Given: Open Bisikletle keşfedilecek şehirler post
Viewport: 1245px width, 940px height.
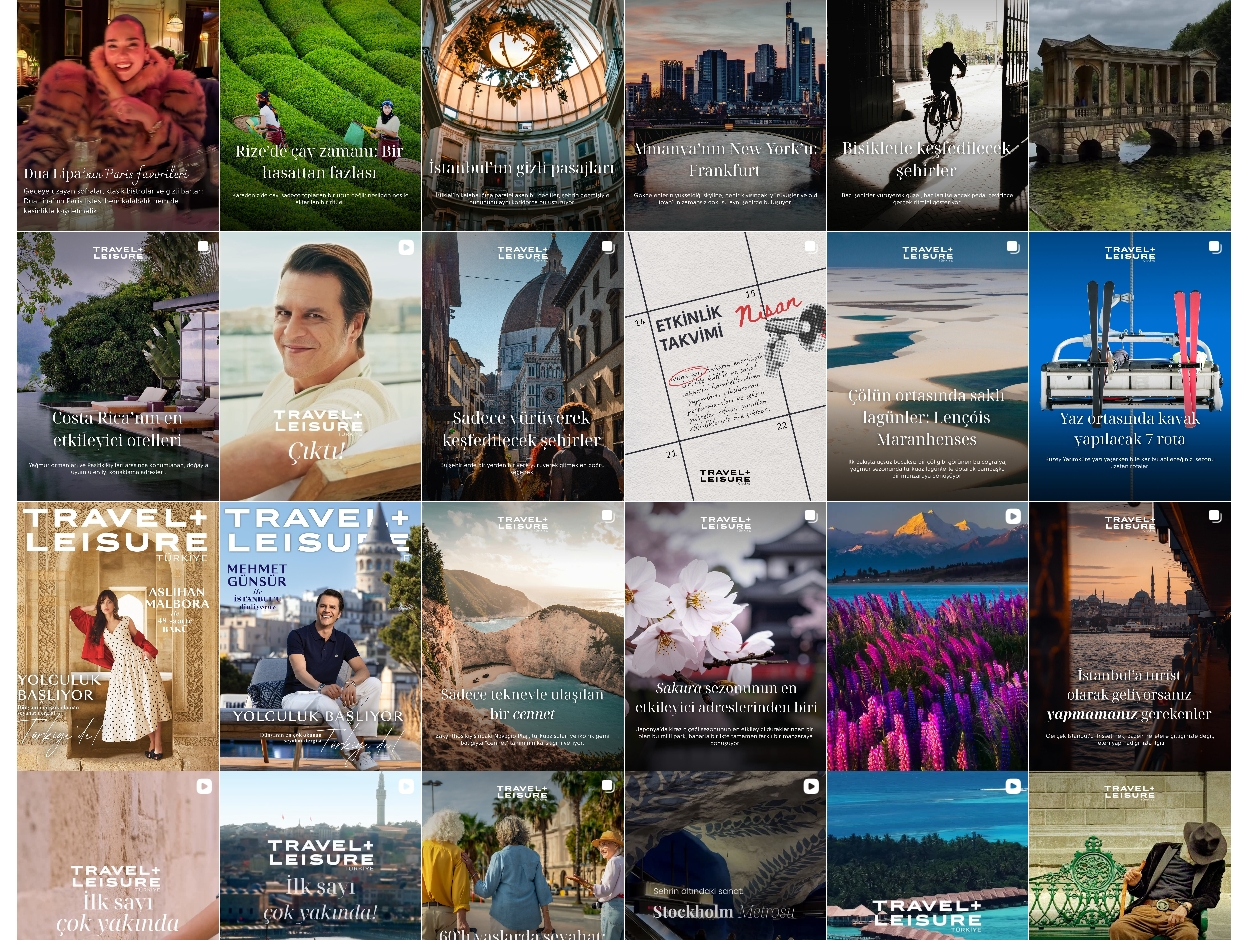Looking at the screenshot, I should click(x=927, y=115).
